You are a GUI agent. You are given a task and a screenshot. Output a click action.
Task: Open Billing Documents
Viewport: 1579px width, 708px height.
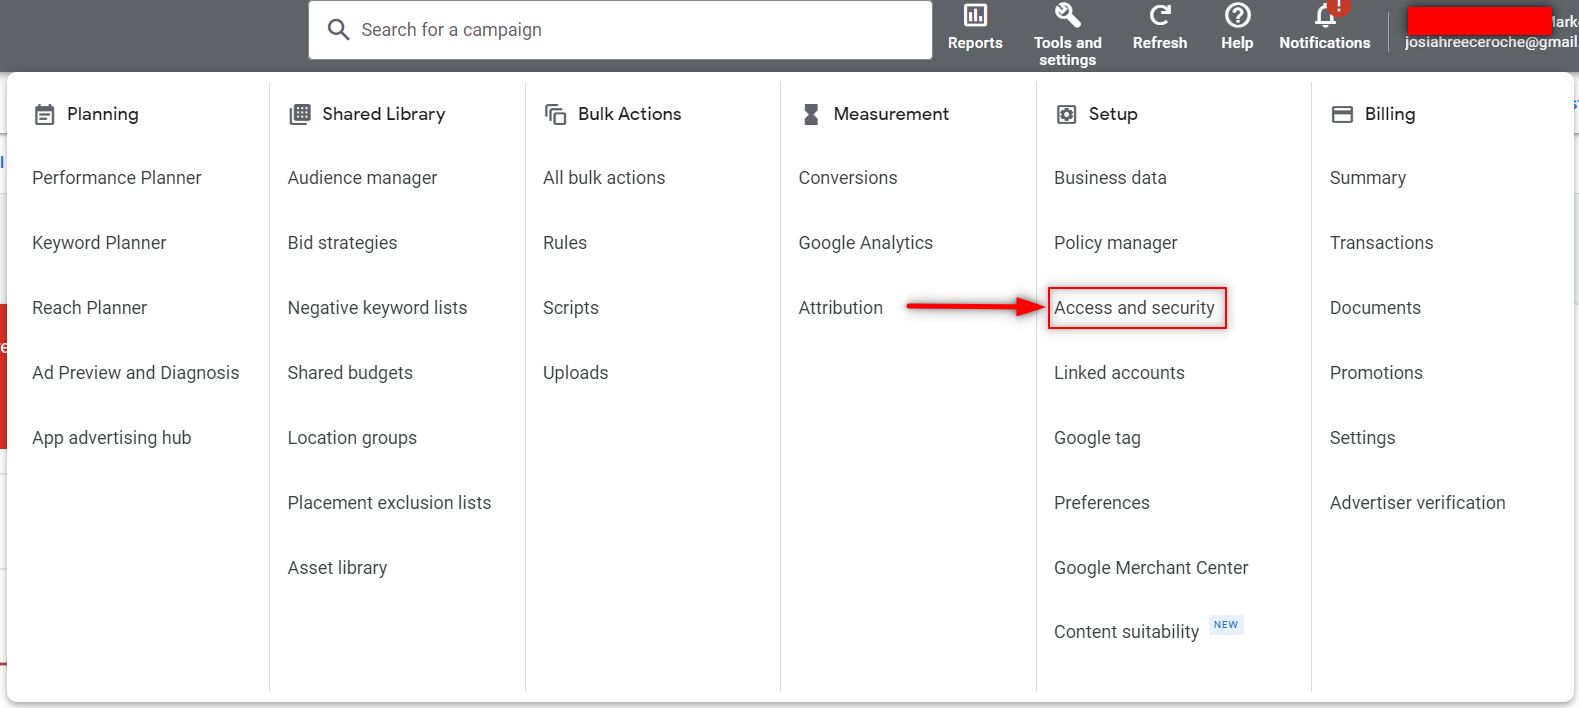click(x=1375, y=308)
